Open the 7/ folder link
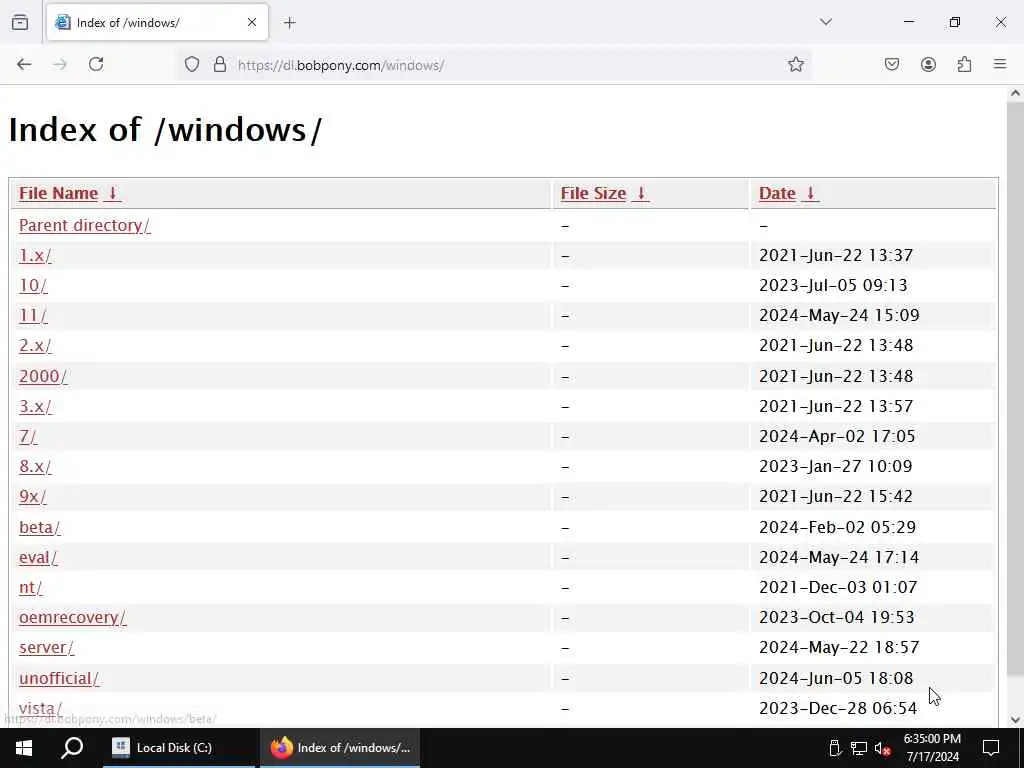1024x768 pixels. (28, 436)
